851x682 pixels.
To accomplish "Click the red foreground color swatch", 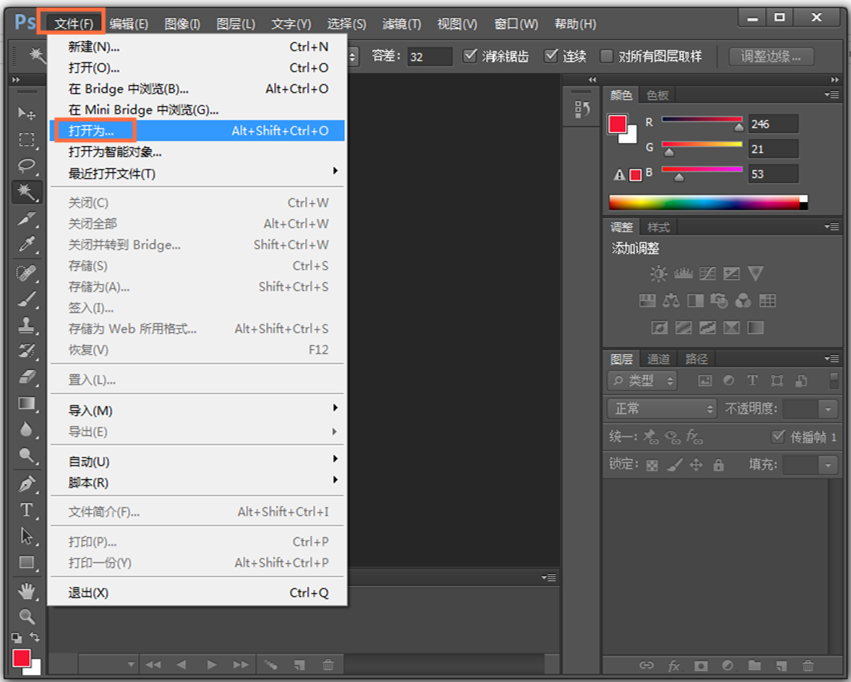I will tap(20, 660).
